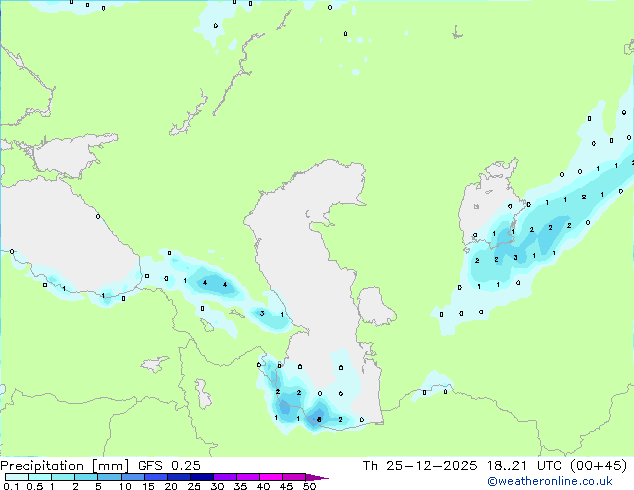Screen dimensions: 634x490
Task: Click the '18..21 UTC' time range text
Action: click(x=524, y=466)
